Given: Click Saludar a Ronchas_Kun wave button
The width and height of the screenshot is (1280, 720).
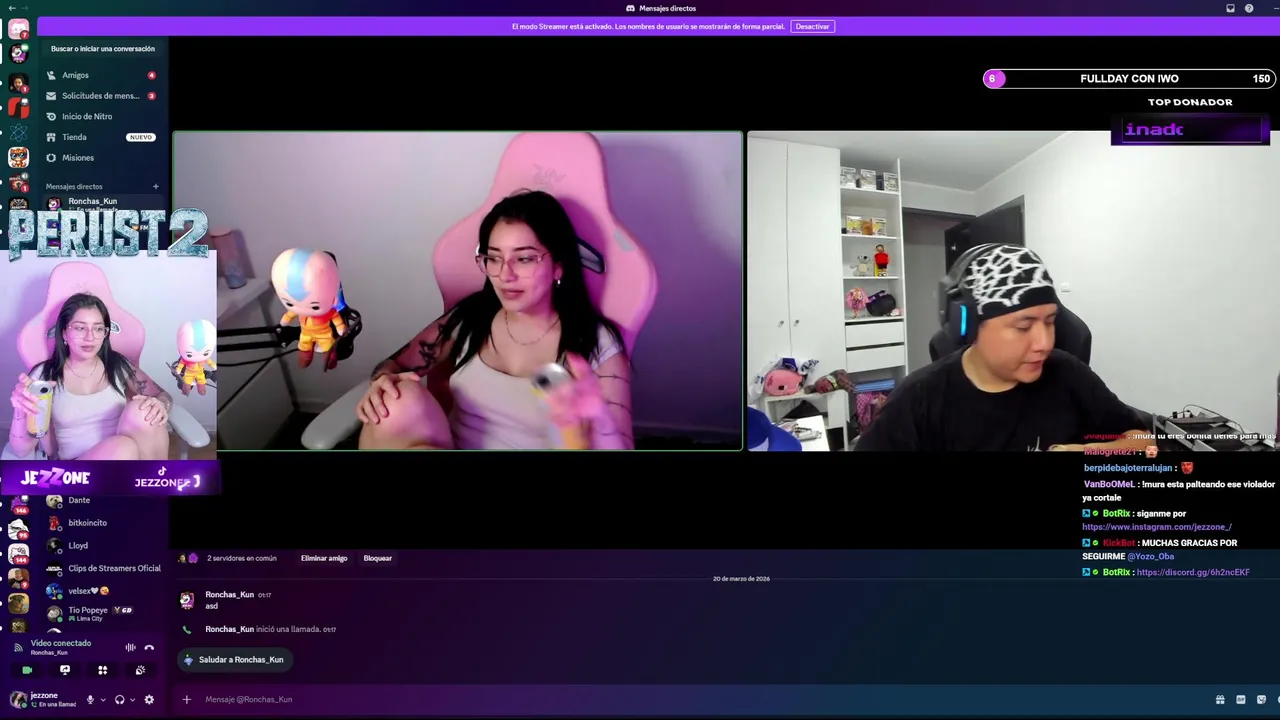Looking at the screenshot, I should pos(233,660).
